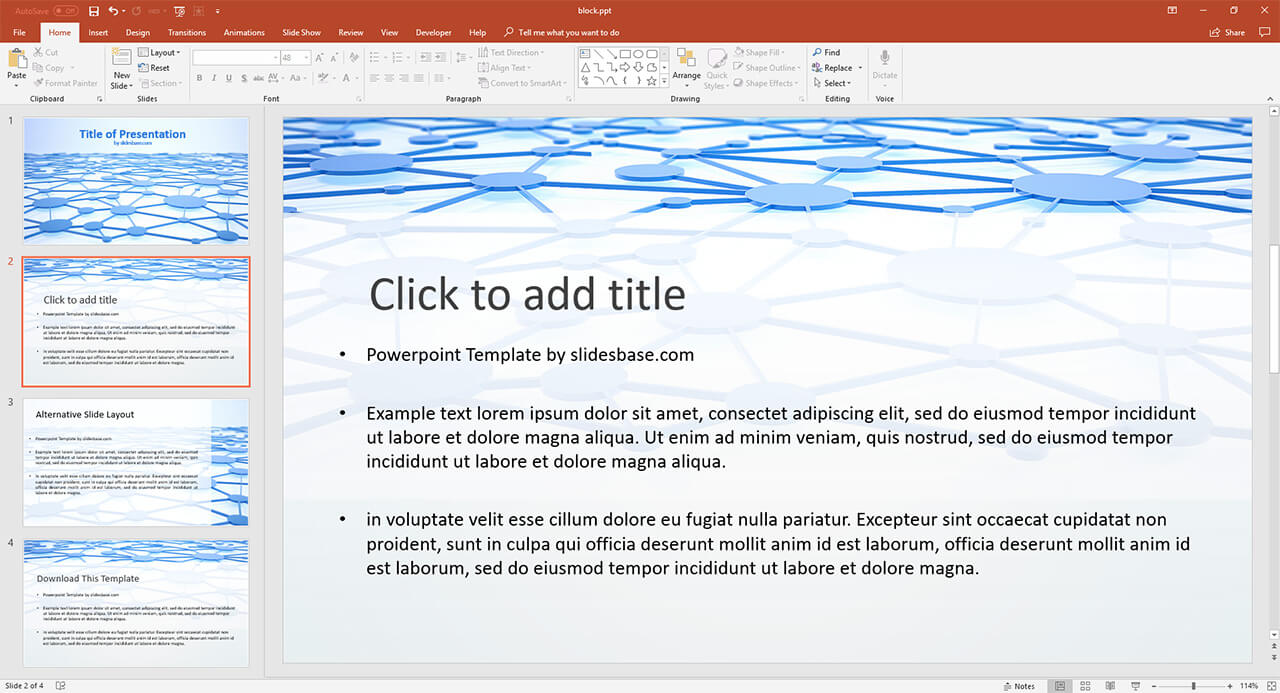The height and width of the screenshot is (693, 1280).
Task: Switch to the Design tab
Action: [138, 32]
